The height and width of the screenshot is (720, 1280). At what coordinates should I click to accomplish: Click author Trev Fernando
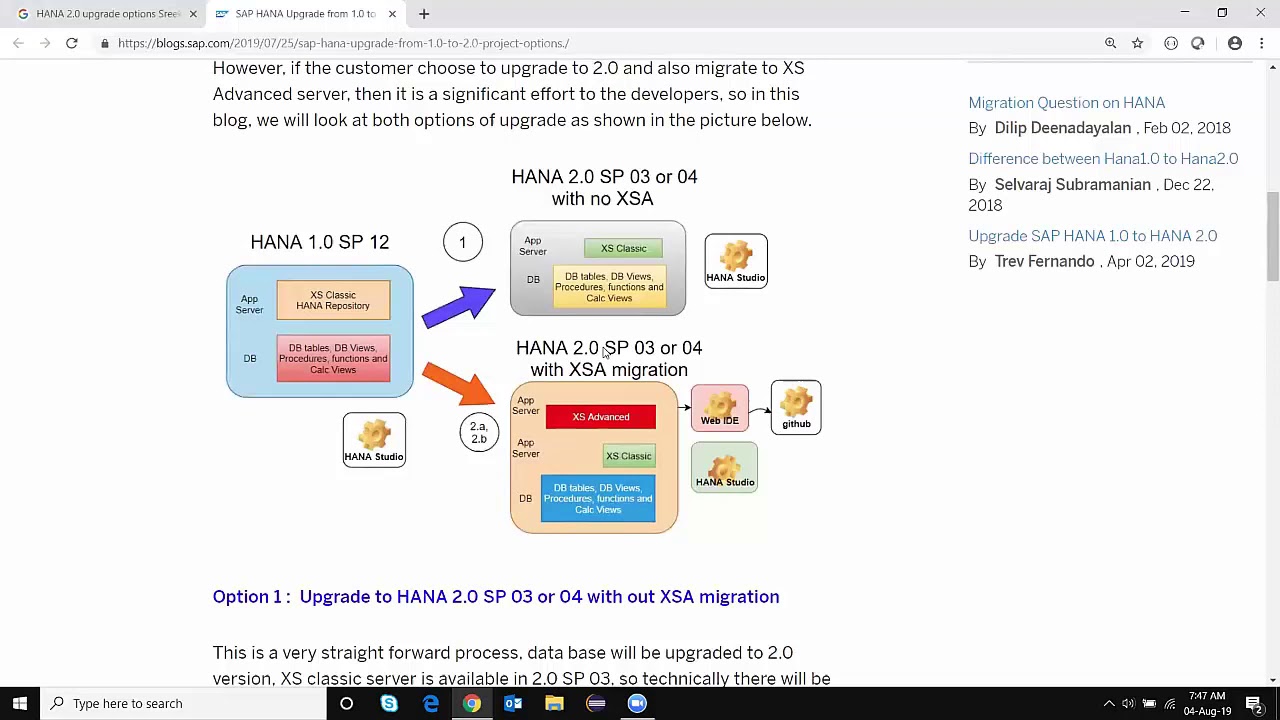click(x=1044, y=261)
